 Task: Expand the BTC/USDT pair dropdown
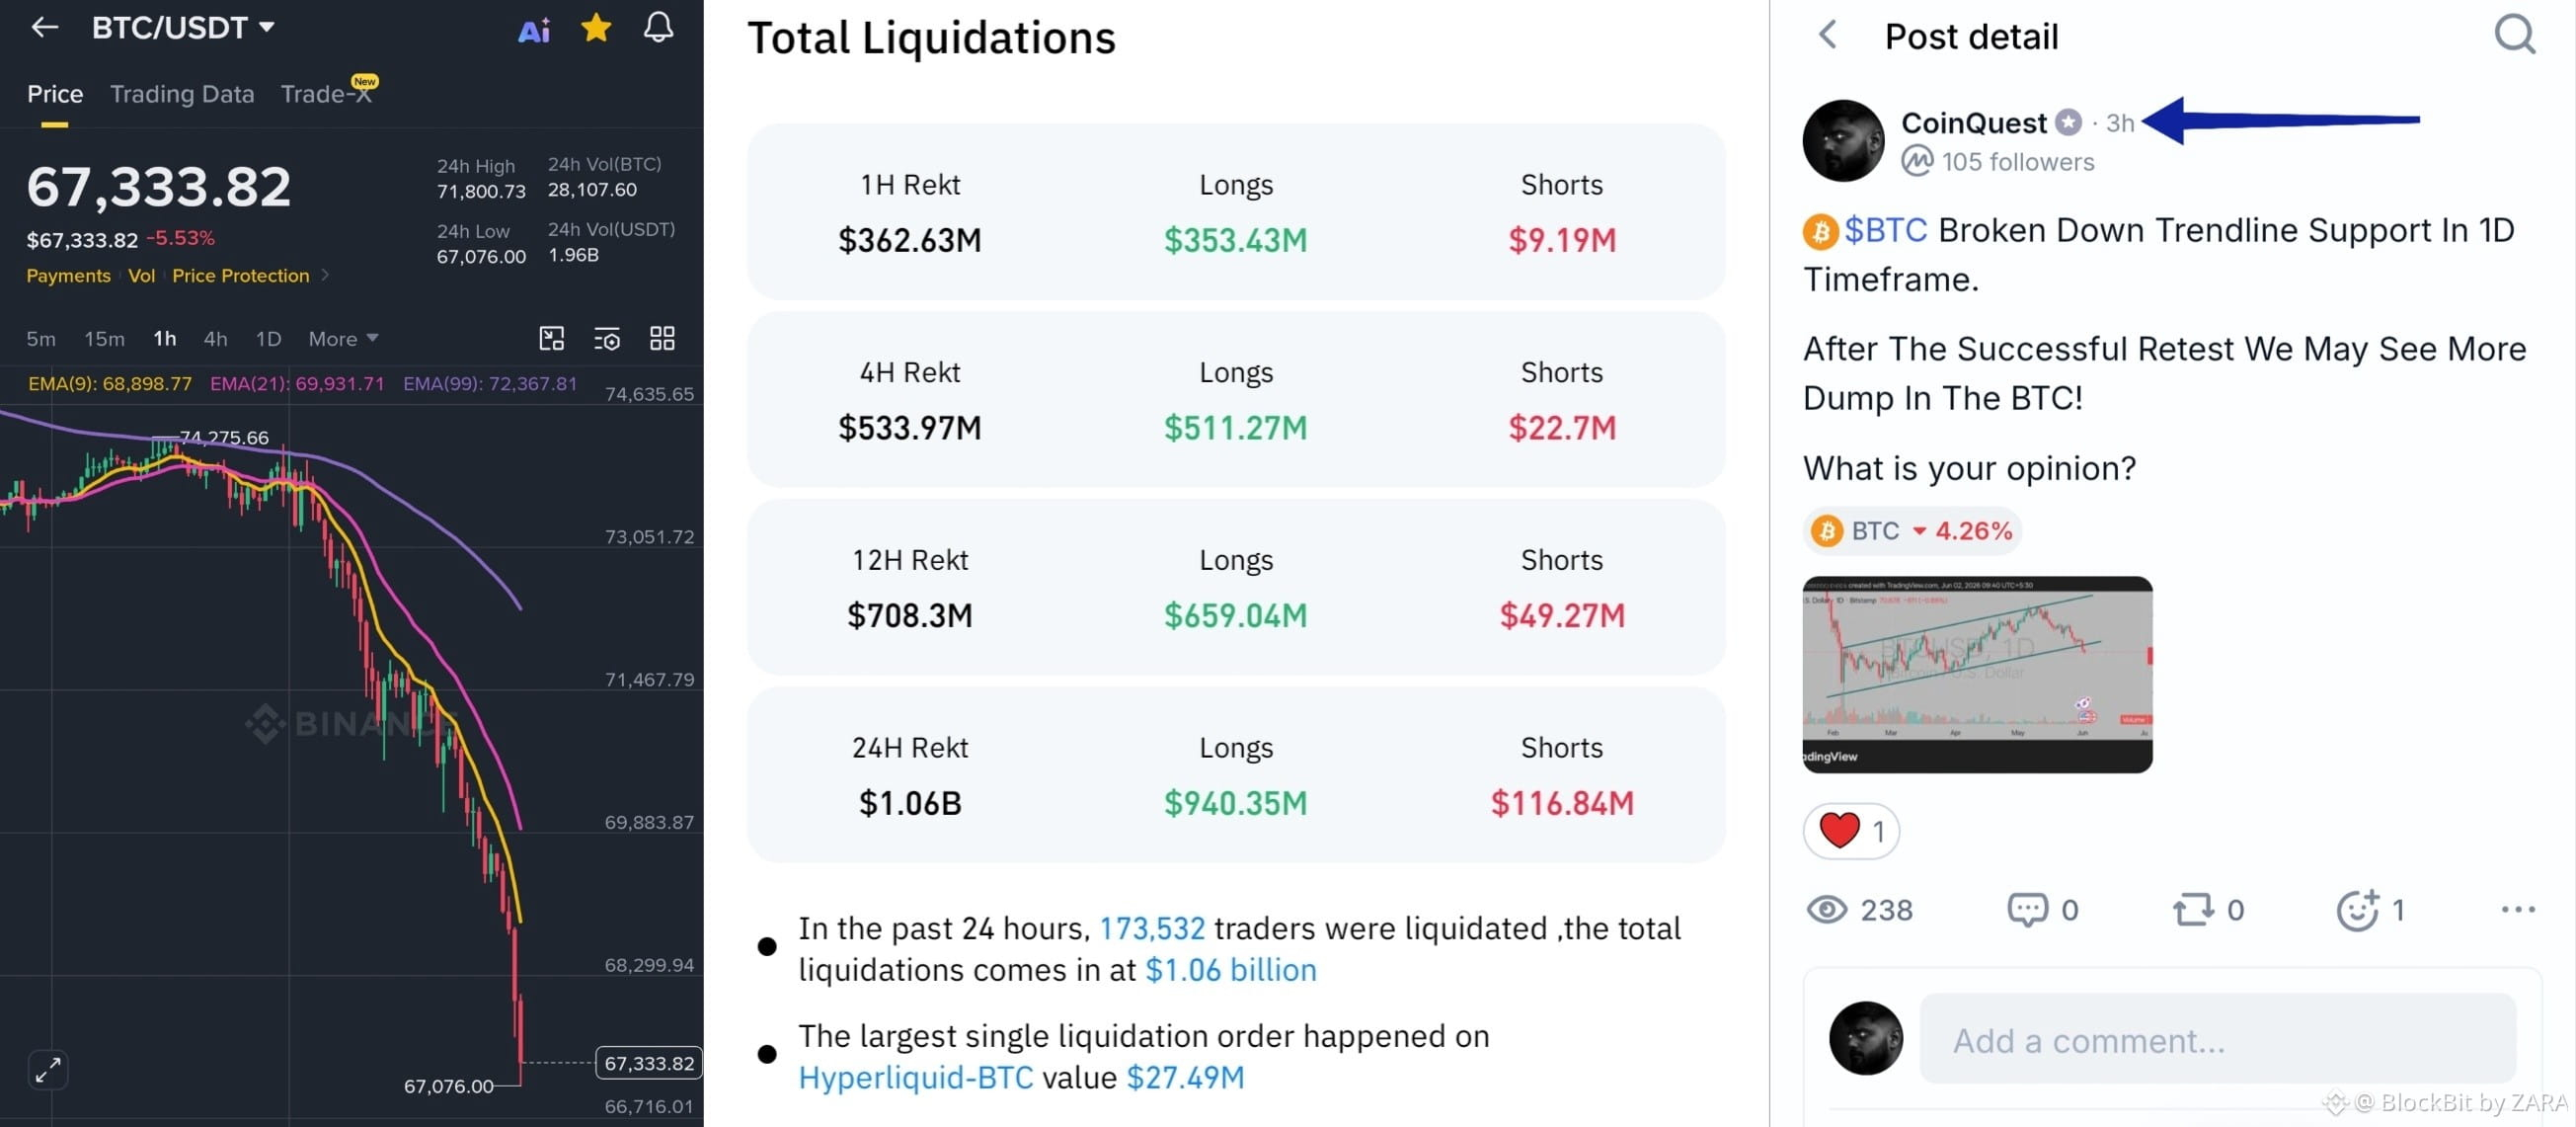click(267, 28)
